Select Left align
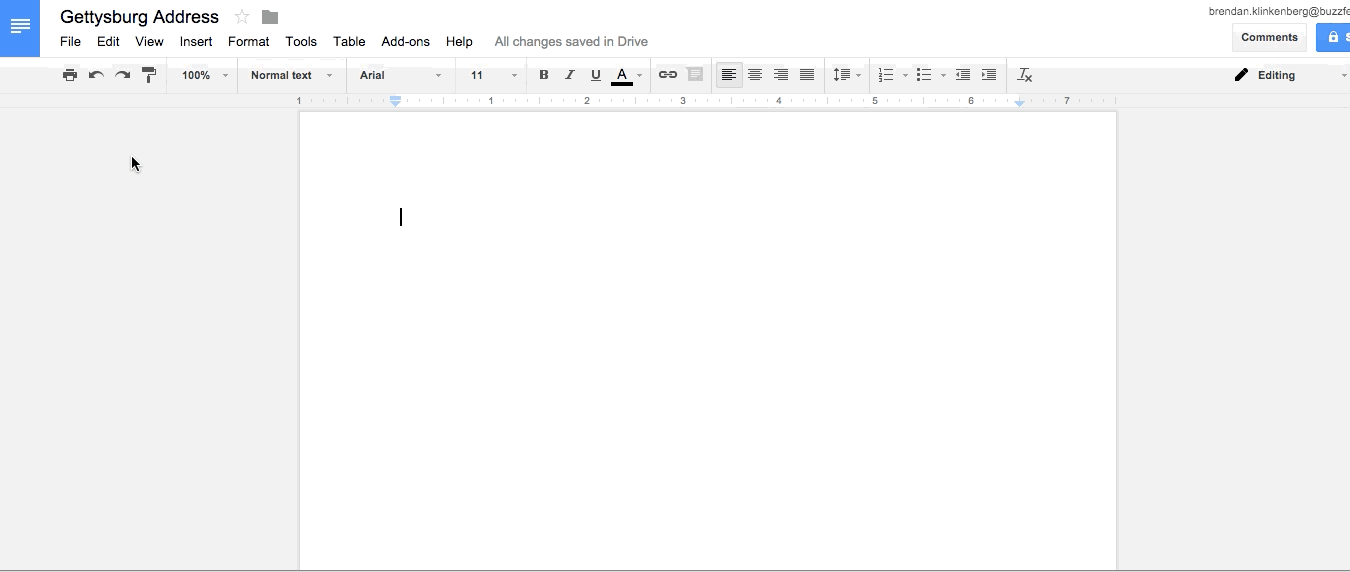Viewport: 1350px width, 572px height. tap(729, 75)
